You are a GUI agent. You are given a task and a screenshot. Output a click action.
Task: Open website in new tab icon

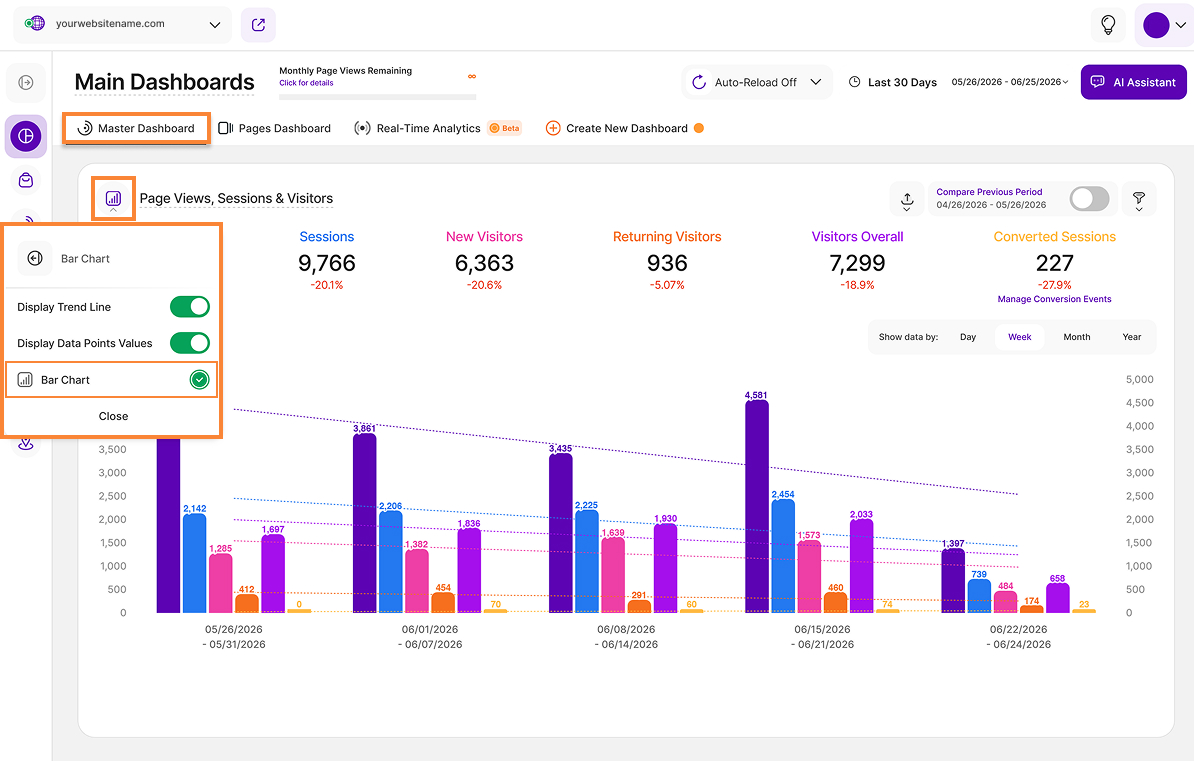click(258, 25)
